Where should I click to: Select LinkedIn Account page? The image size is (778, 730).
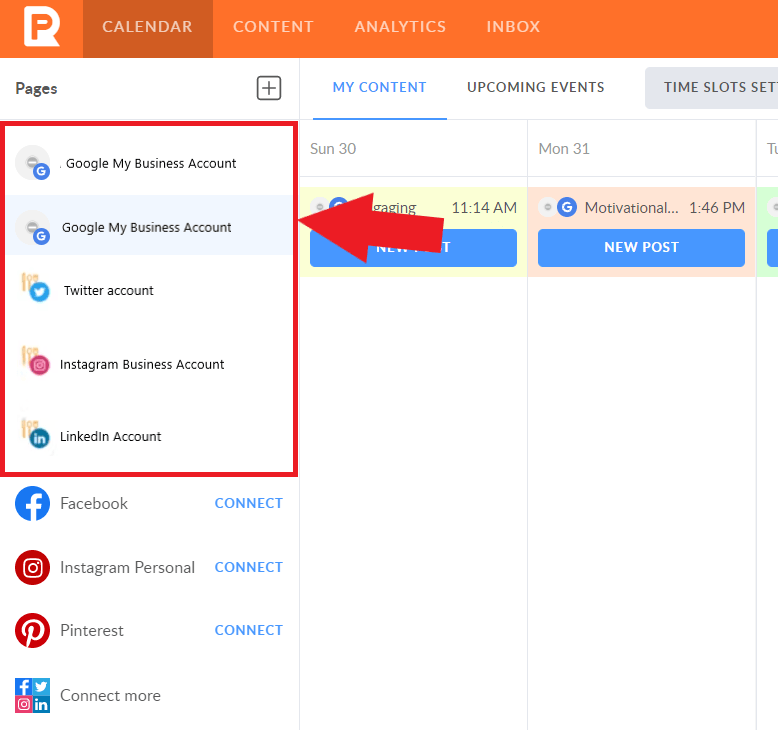(x=149, y=436)
